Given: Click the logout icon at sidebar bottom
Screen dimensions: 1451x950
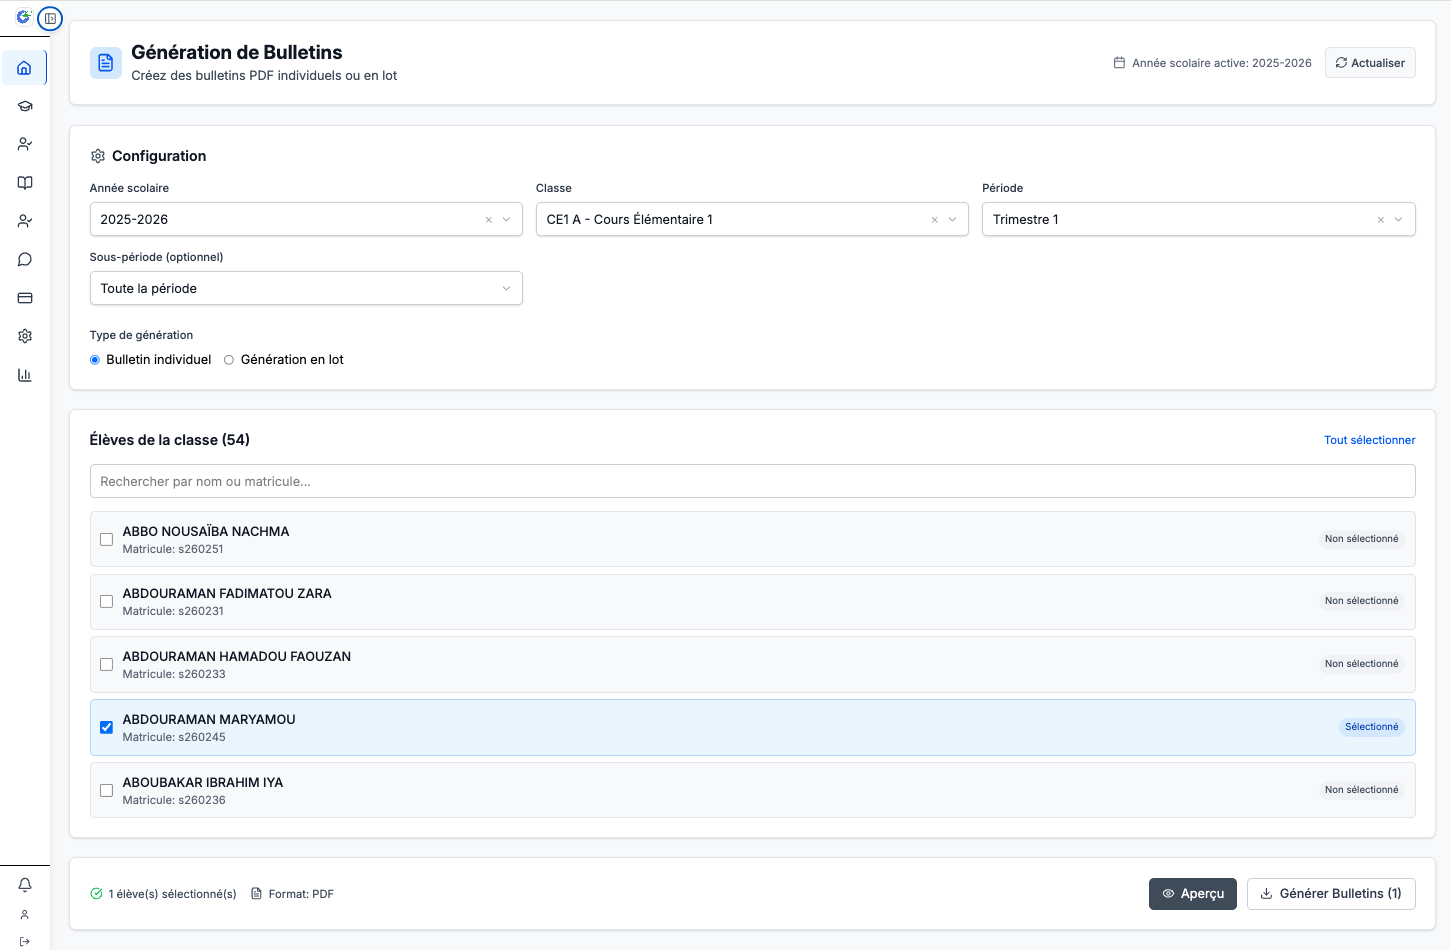Looking at the screenshot, I should [x=24, y=940].
